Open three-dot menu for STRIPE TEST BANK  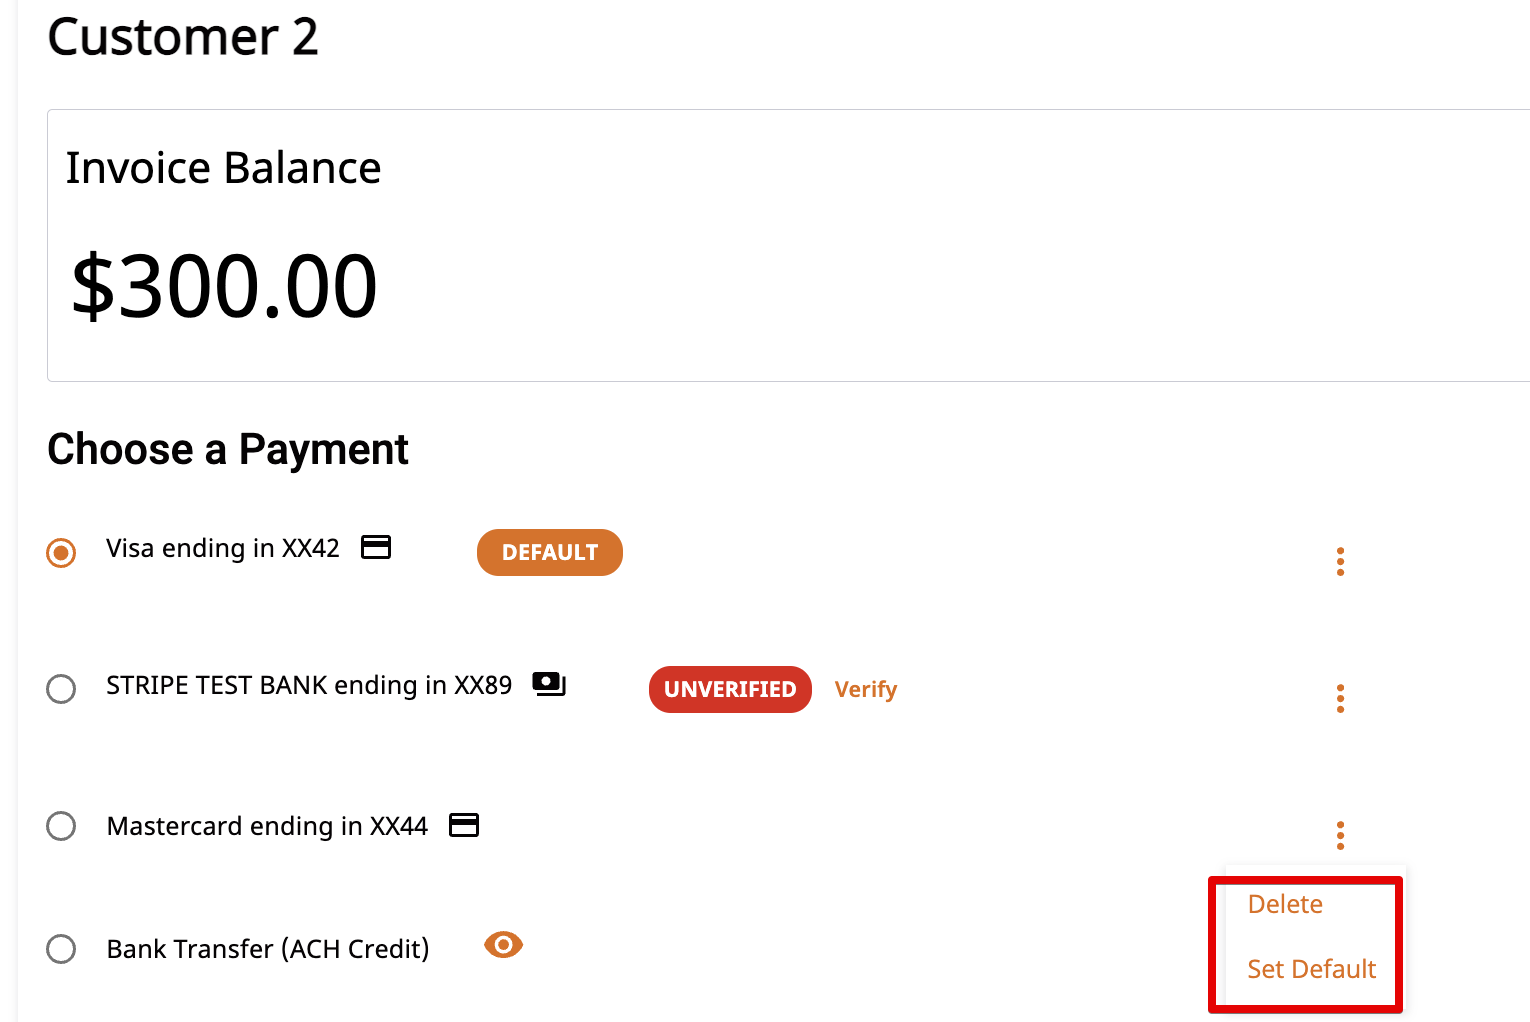tap(1340, 698)
